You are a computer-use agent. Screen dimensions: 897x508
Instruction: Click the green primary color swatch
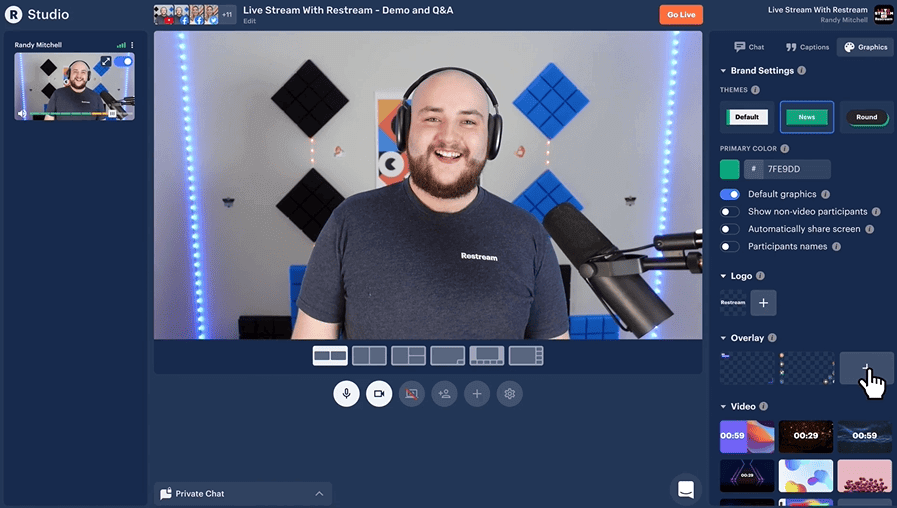729,169
